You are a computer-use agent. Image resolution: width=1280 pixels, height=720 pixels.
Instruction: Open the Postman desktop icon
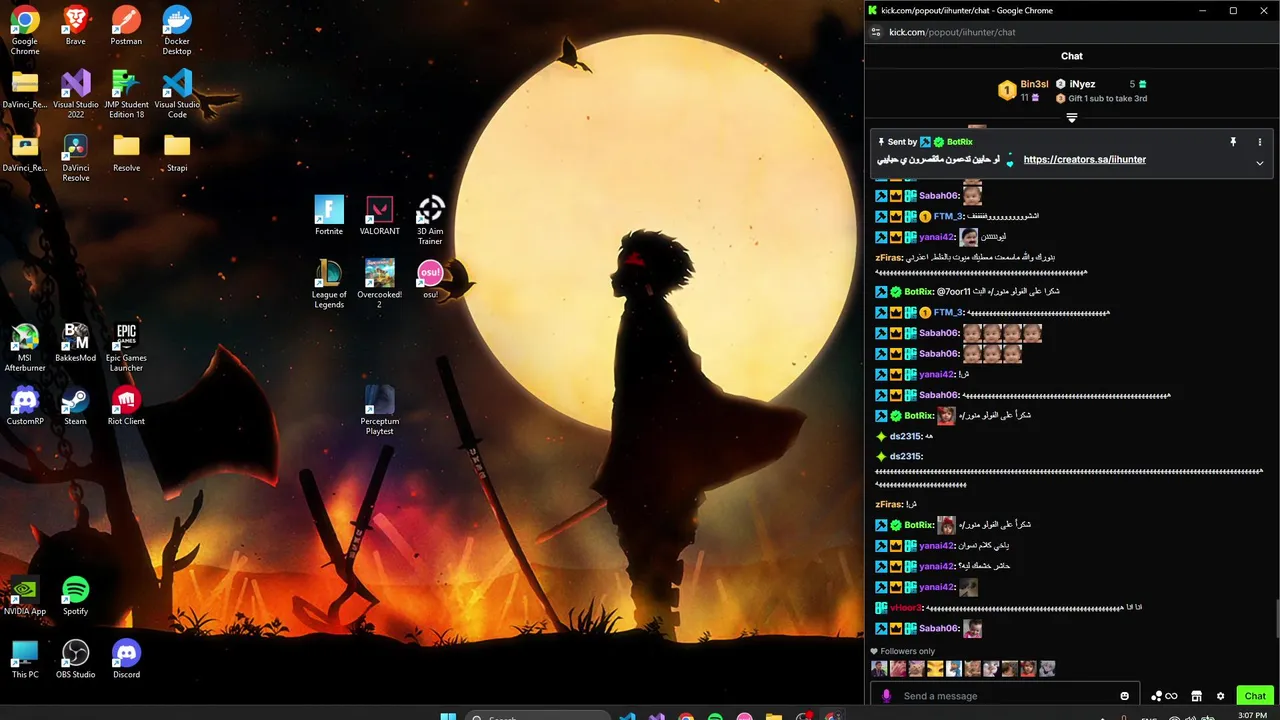tap(126, 25)
